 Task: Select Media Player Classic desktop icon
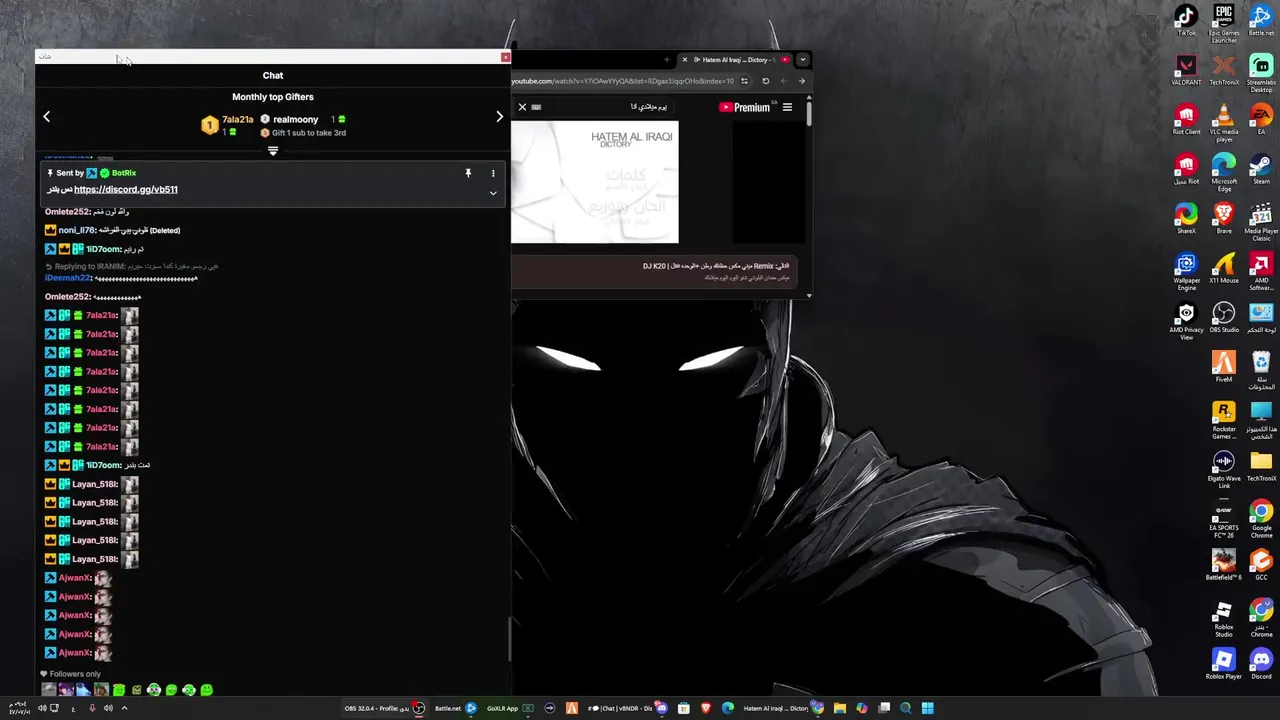pos(1261,221)
